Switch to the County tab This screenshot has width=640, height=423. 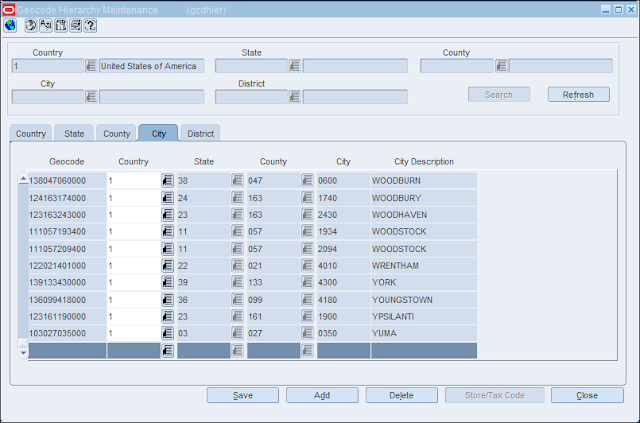(x=116, y=134)
